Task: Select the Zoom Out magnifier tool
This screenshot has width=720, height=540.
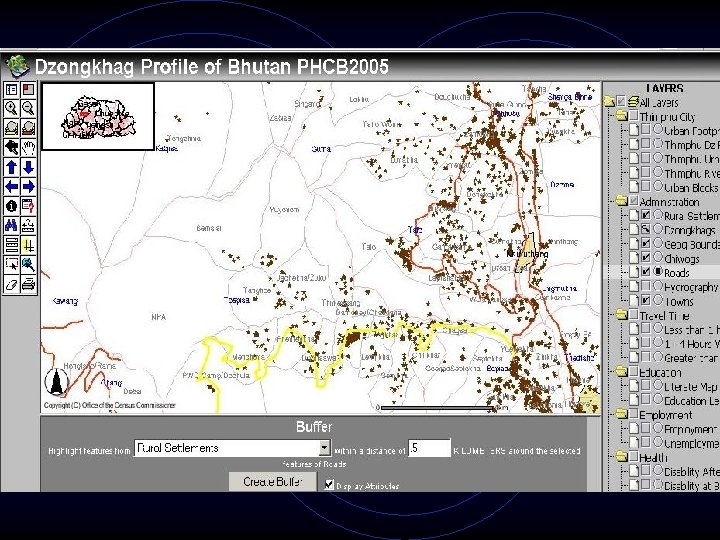Action: [x=28, y=108]
